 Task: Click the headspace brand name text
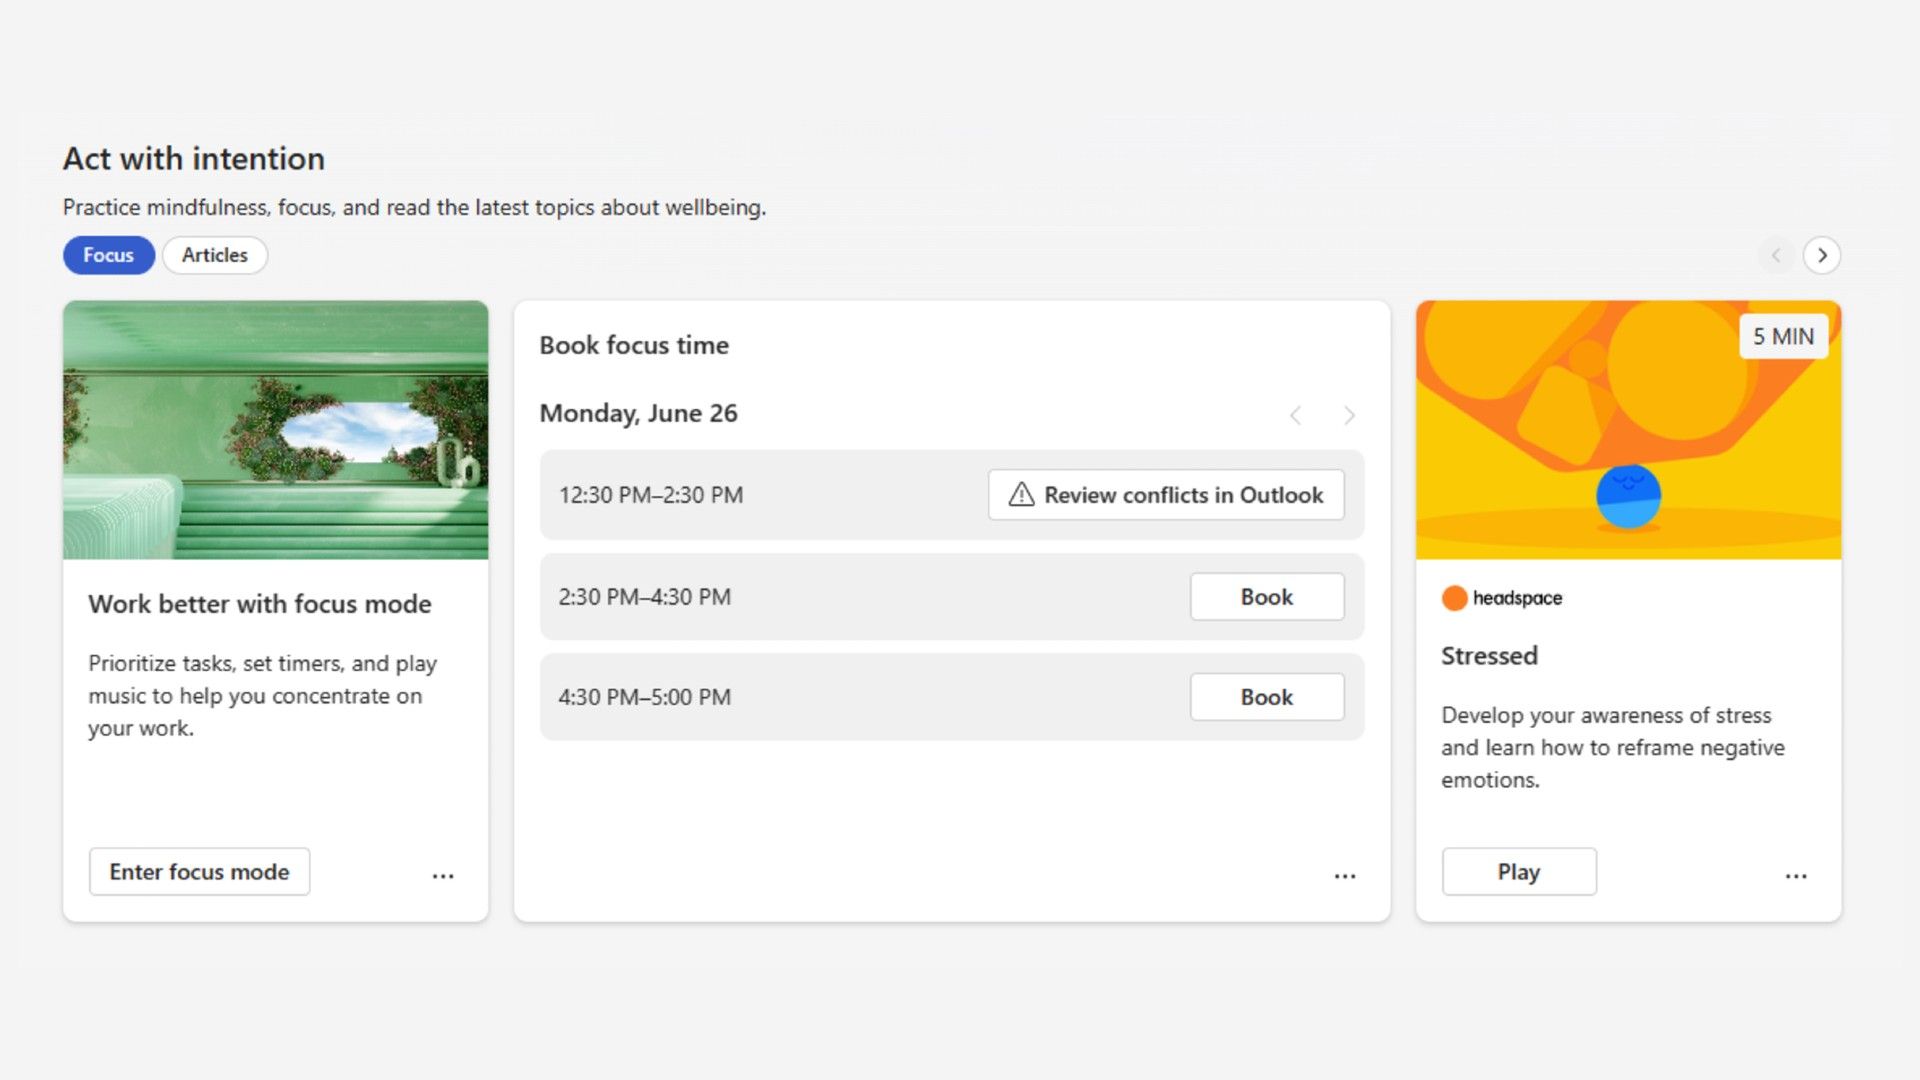[x=1517, y=598]
